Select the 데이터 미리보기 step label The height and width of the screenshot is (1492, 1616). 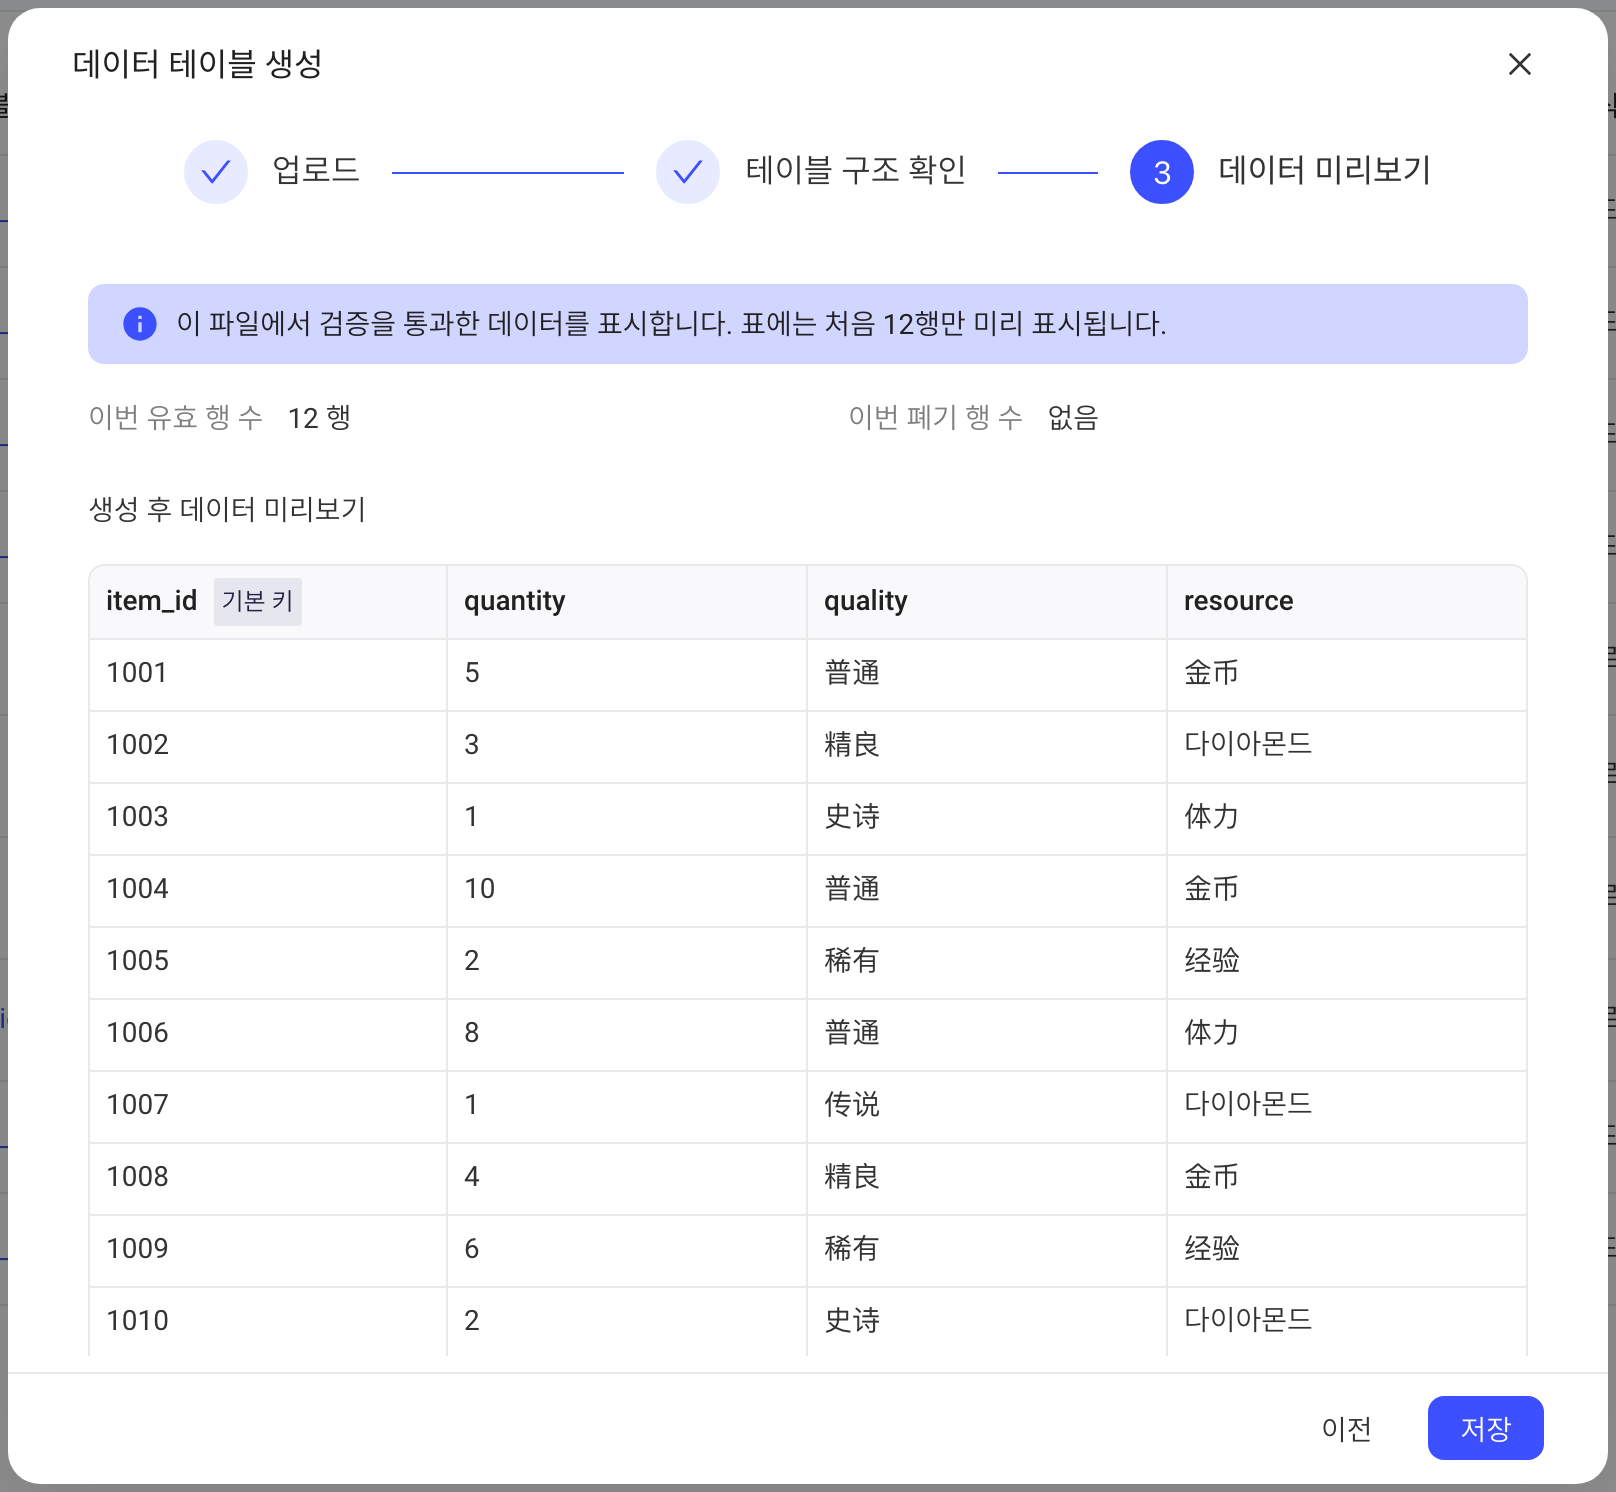point(1325,170)
